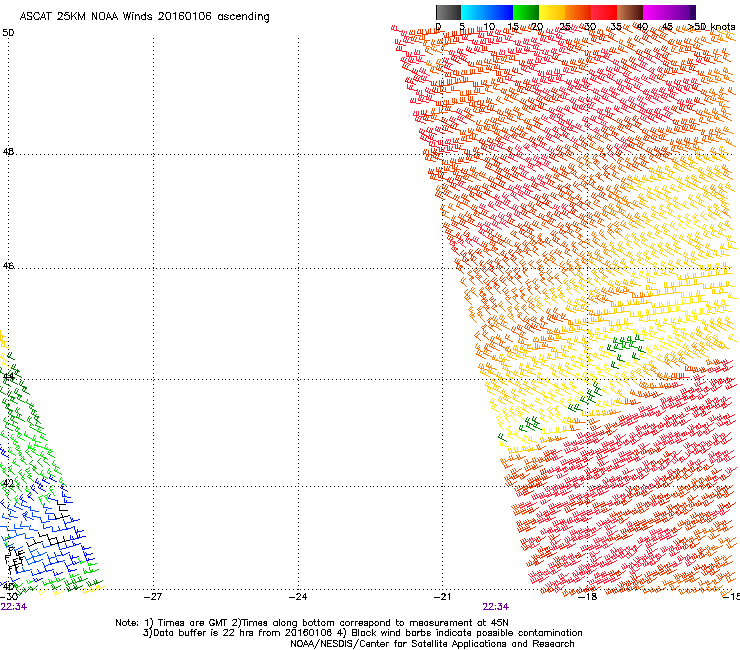Click the gray 0-5 knots color segment

(x=448, y=12)
